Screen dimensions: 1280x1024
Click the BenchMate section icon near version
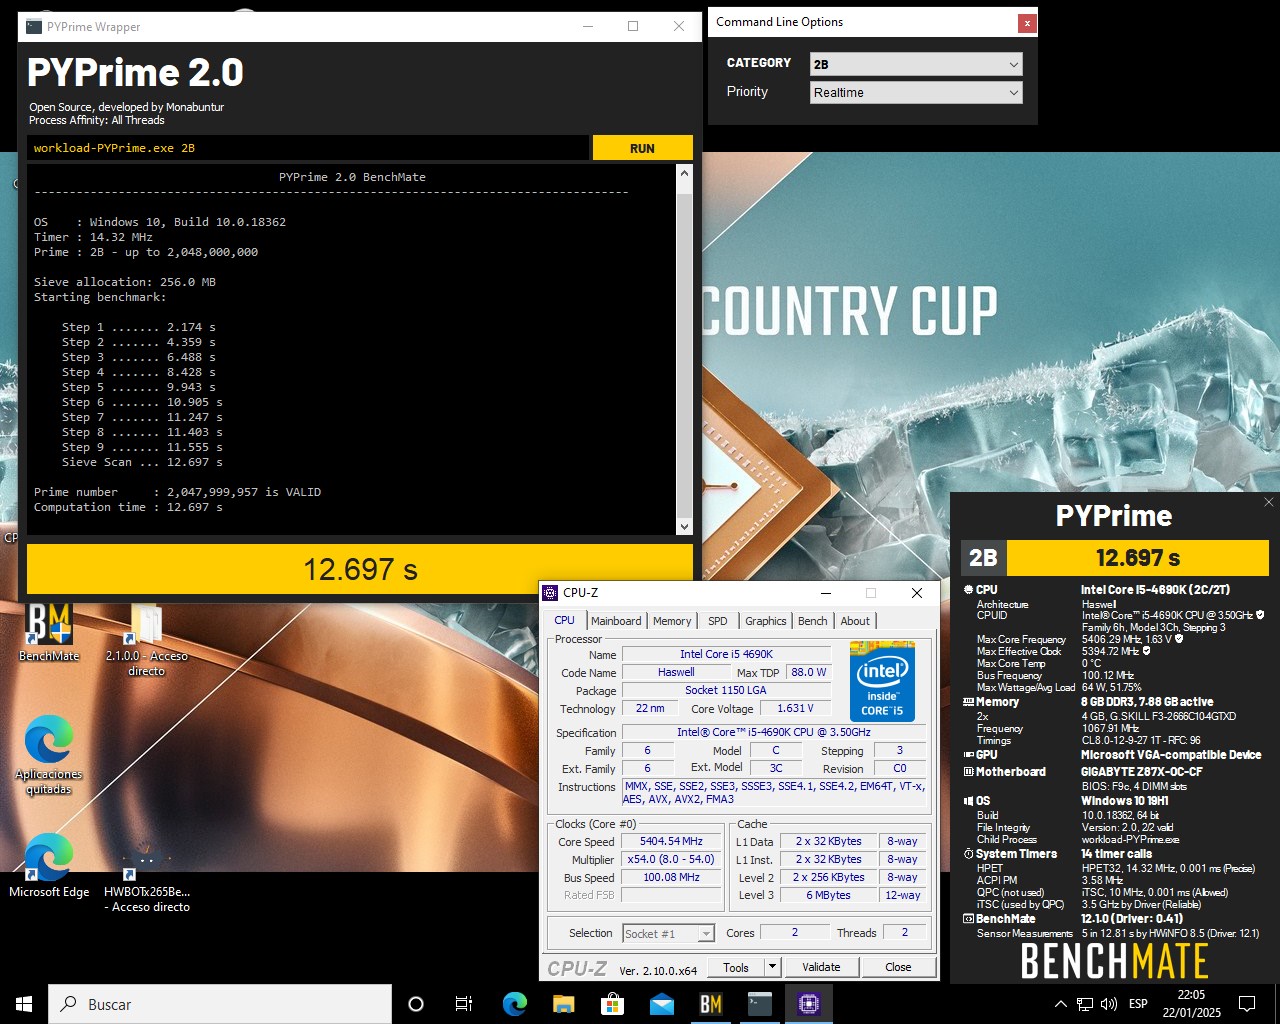tap(968, 919)
